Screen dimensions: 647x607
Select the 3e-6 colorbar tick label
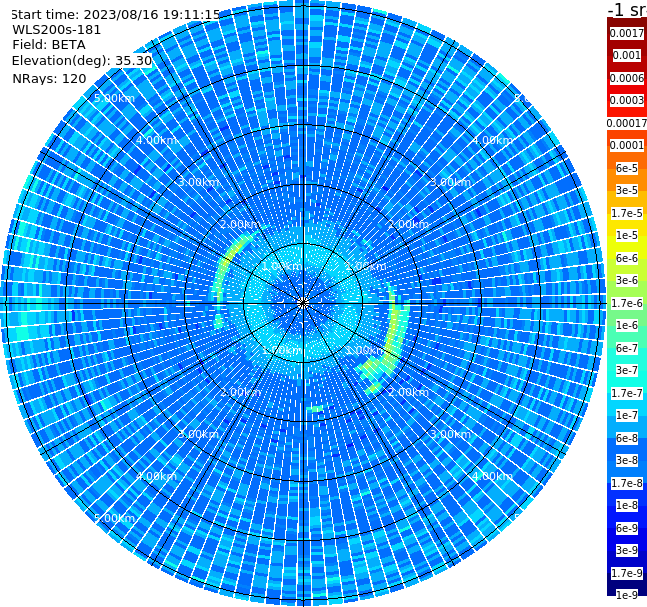627,280
